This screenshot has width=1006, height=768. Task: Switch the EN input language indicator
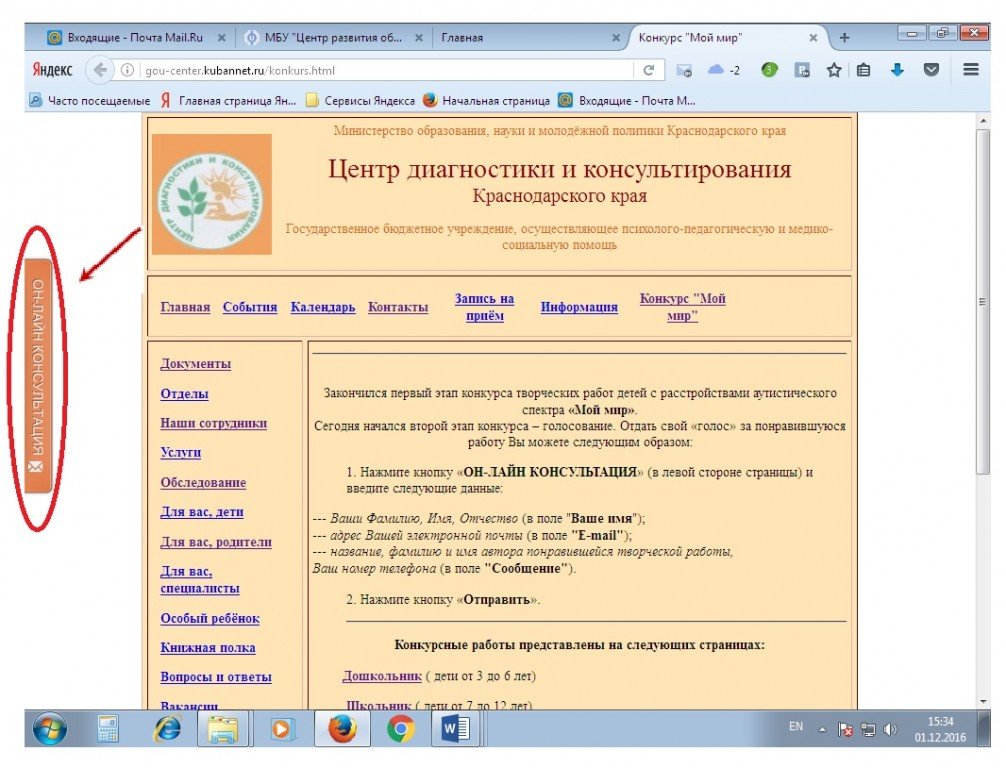pyautogui.click(x=796, y=727)
